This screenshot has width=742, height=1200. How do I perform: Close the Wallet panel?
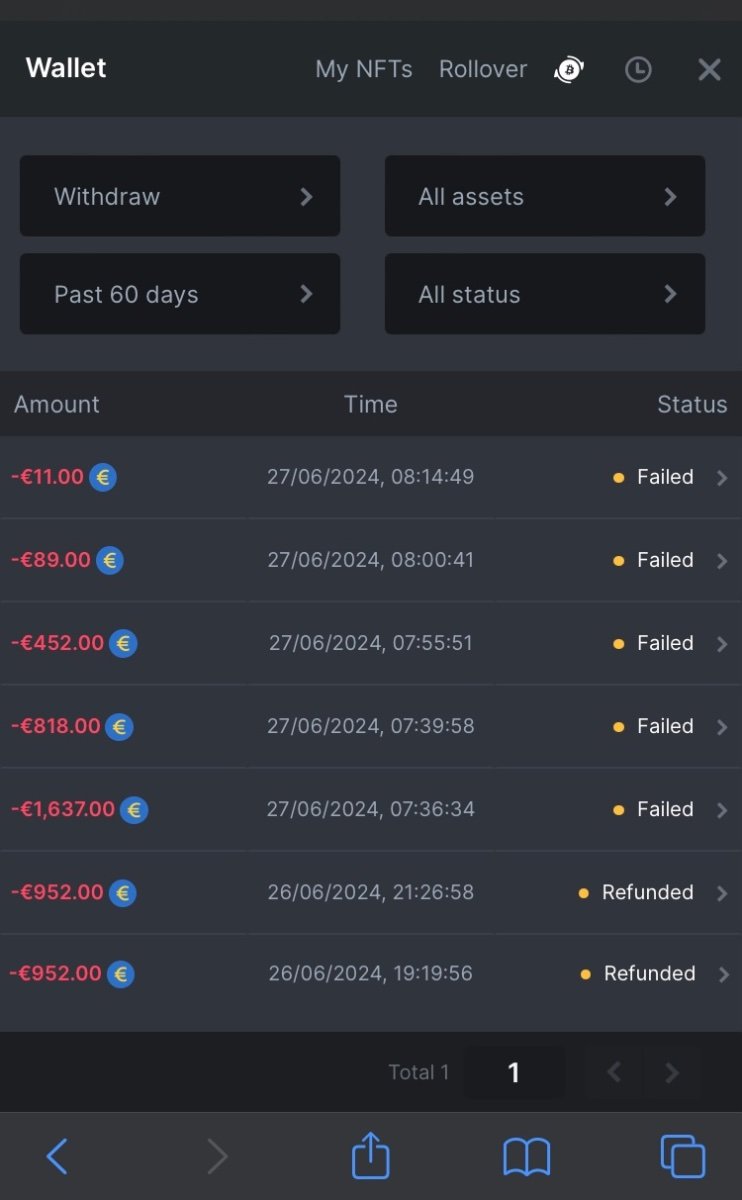709,69
